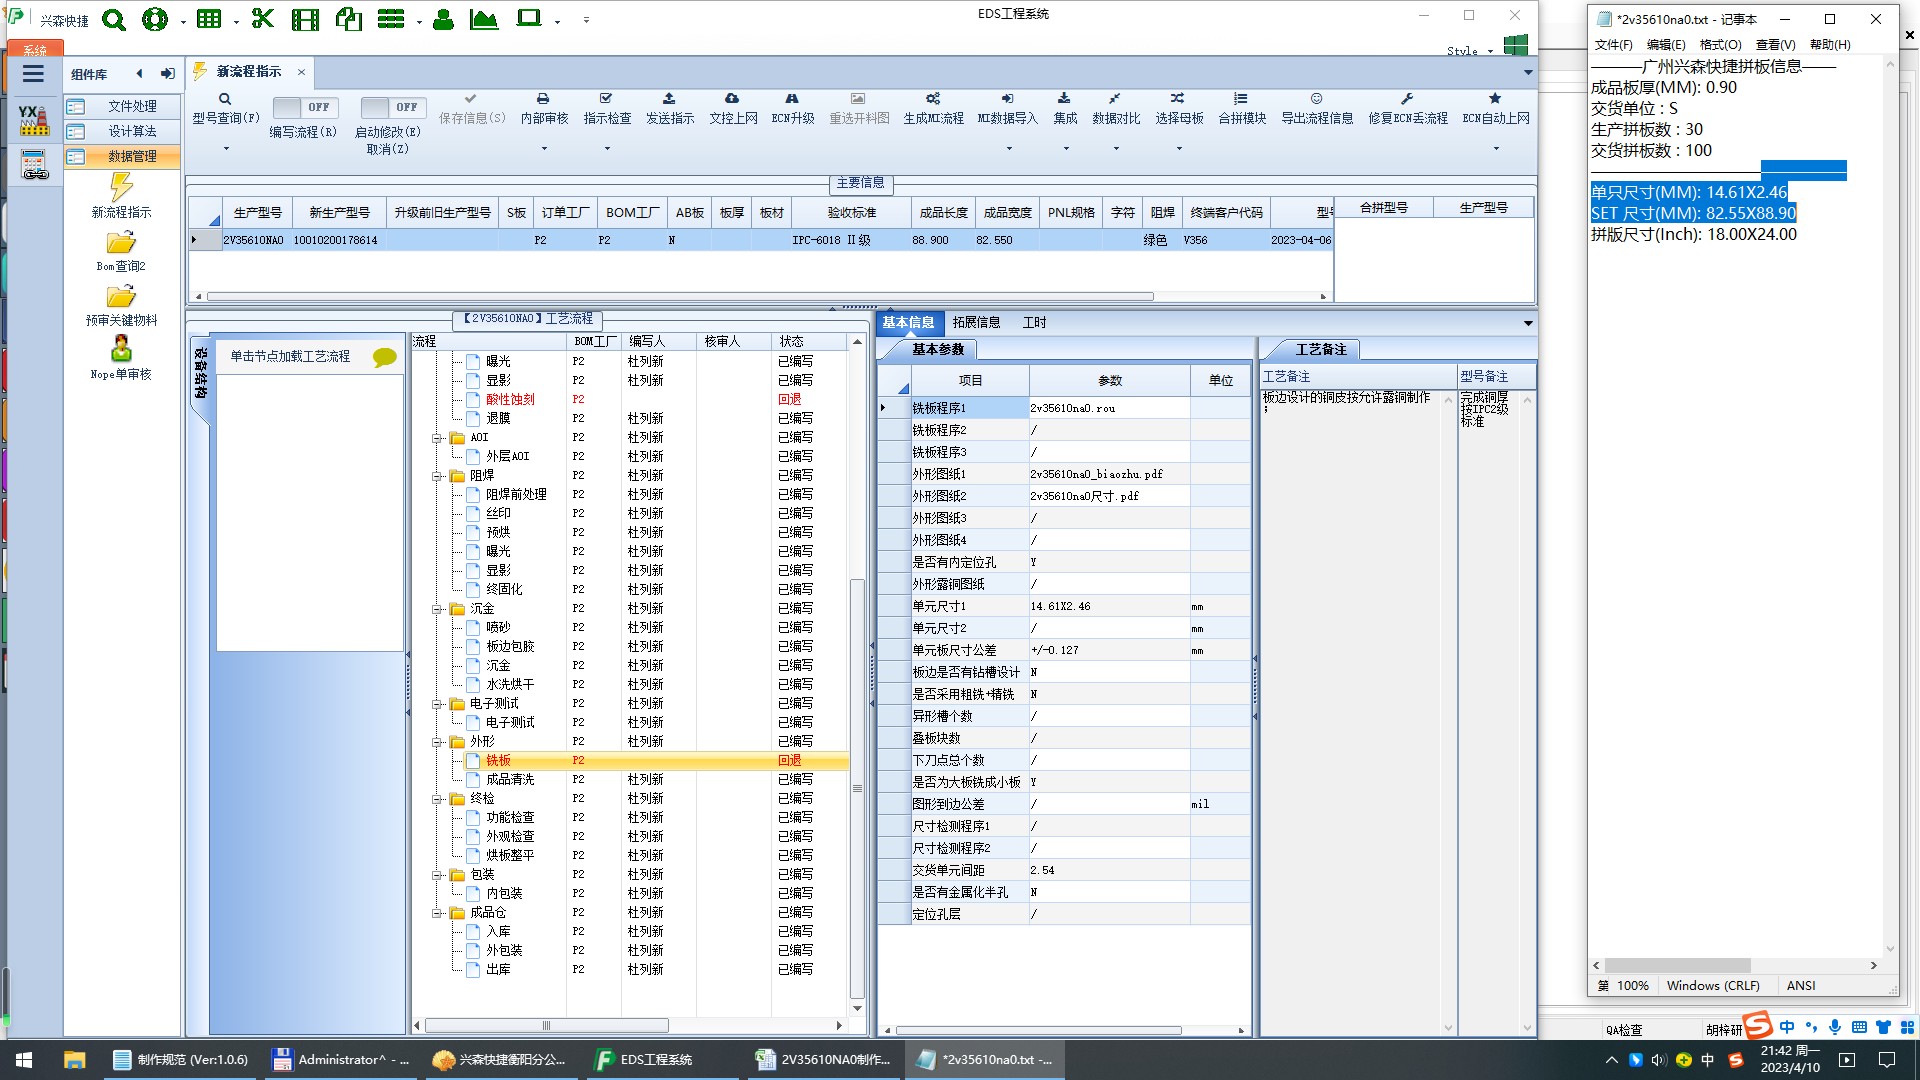Click ECN自动上网 star icon

click(1495, 99)
